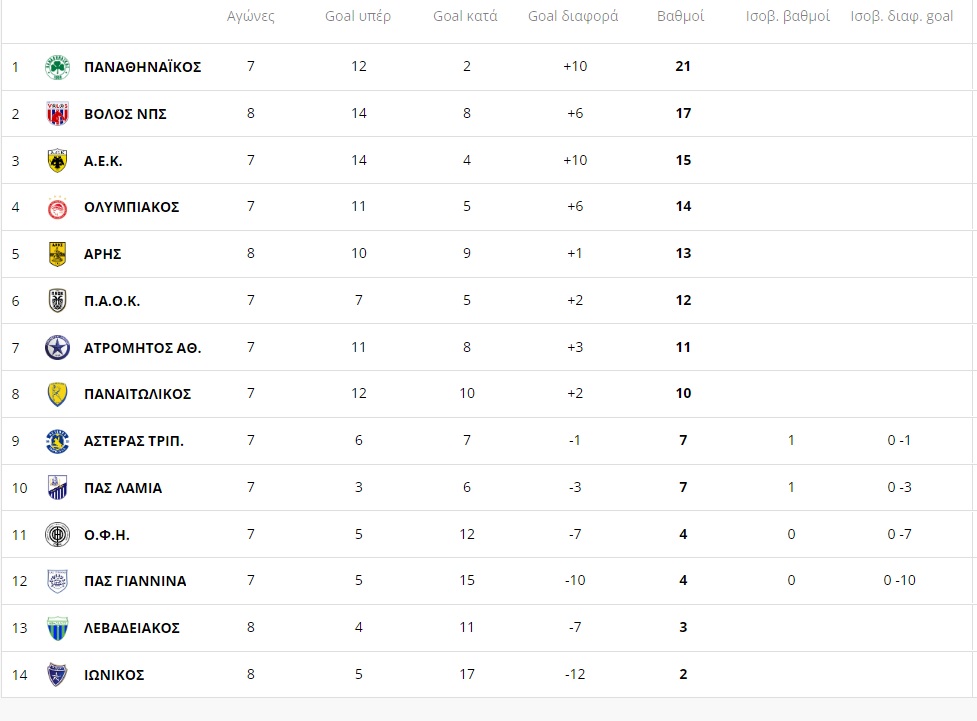Click the Volos NPS team crest

click(x=57, y=113)
